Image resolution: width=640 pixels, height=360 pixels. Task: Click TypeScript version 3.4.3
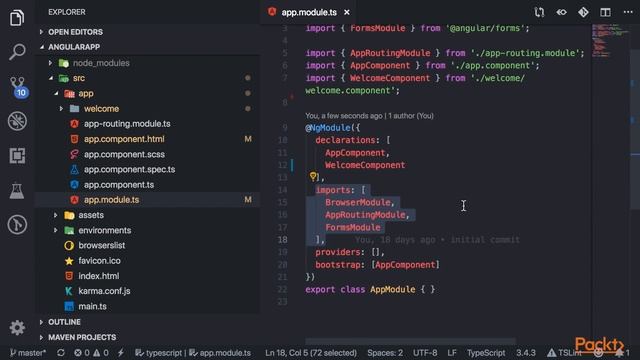tap(526, 353)
